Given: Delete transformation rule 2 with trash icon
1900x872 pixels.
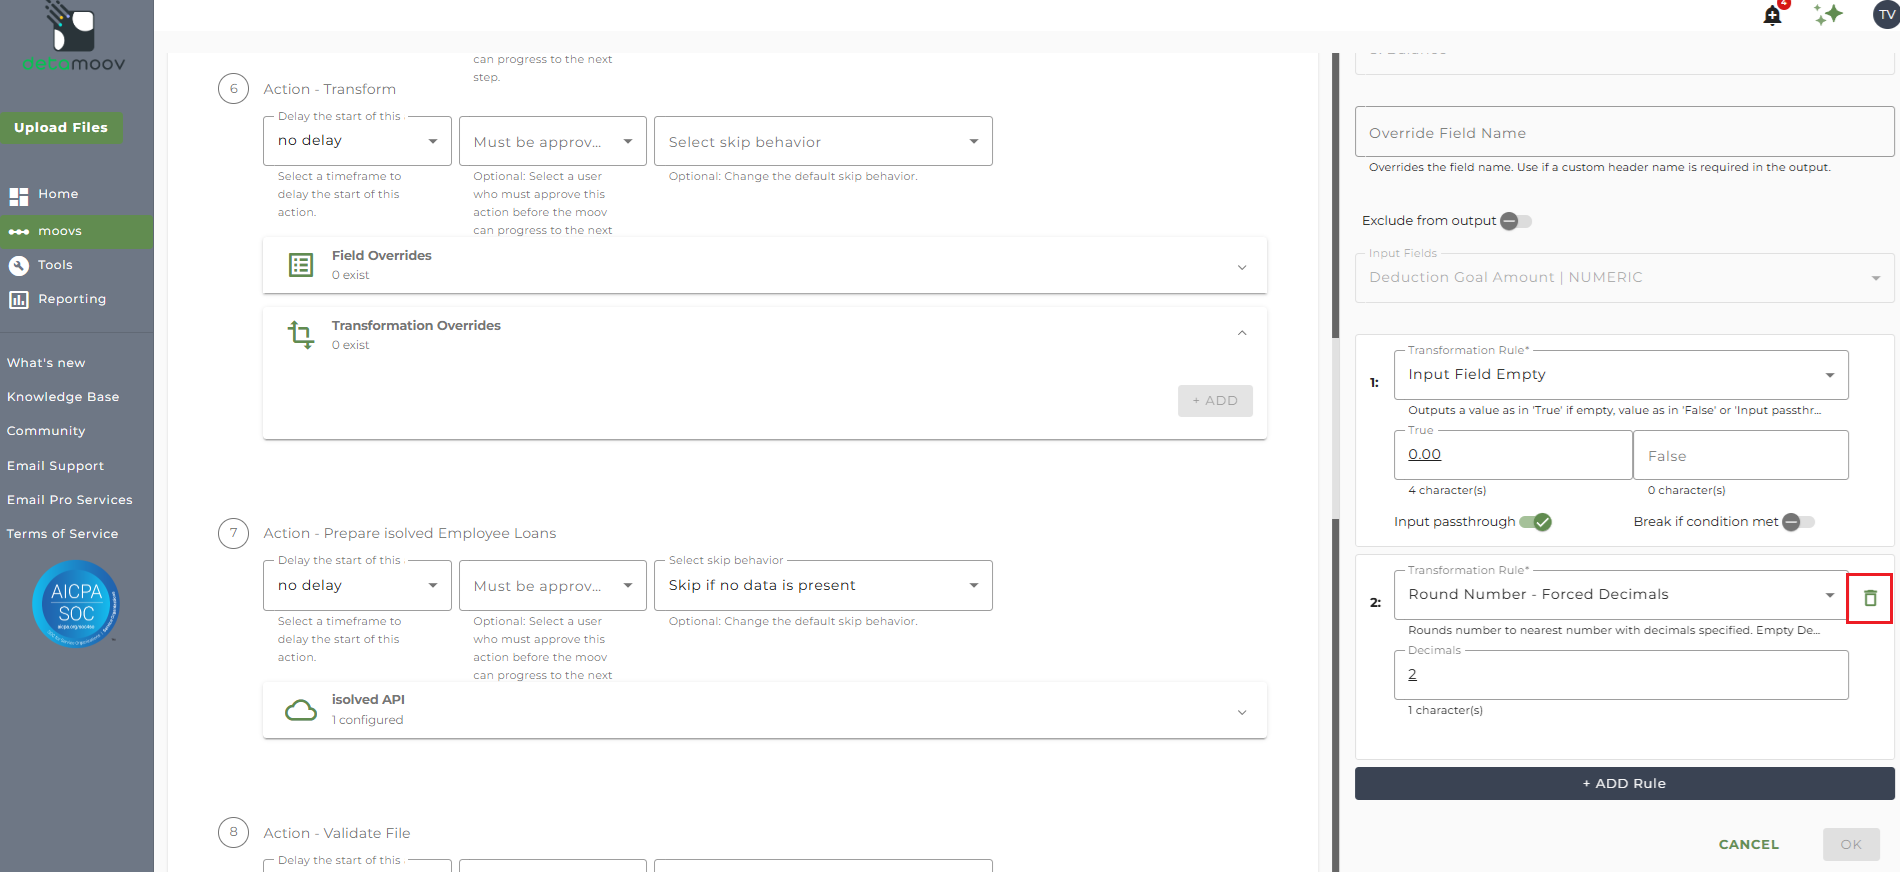Looking at the screenshot, I should coord(1870,598).
